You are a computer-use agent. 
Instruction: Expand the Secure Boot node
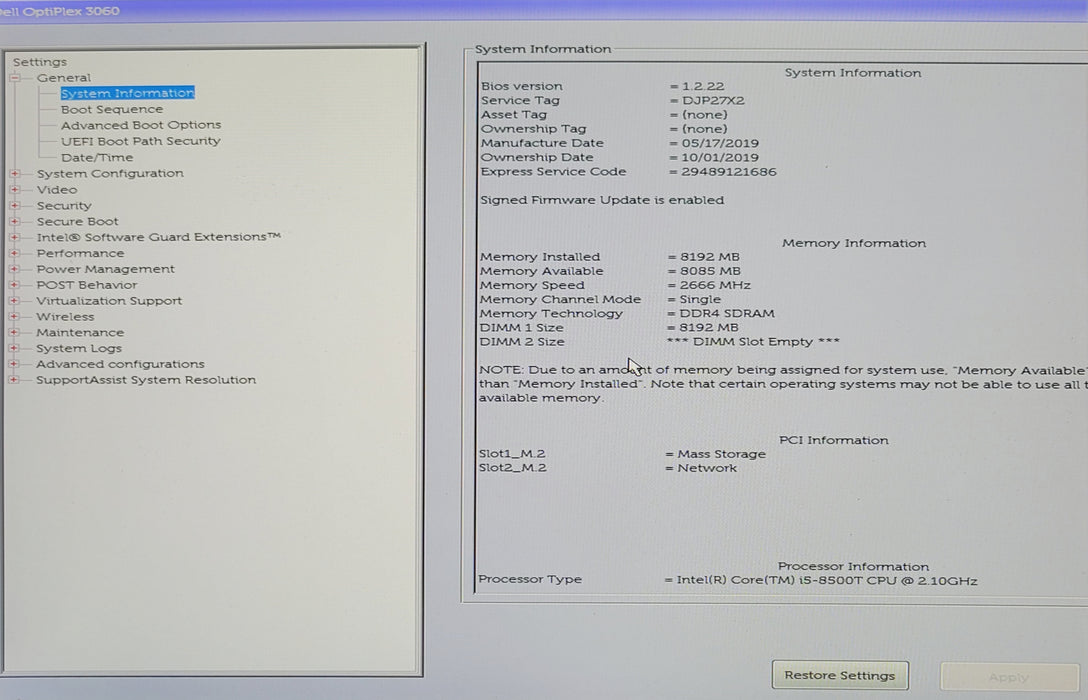click(x=15, y=221)
